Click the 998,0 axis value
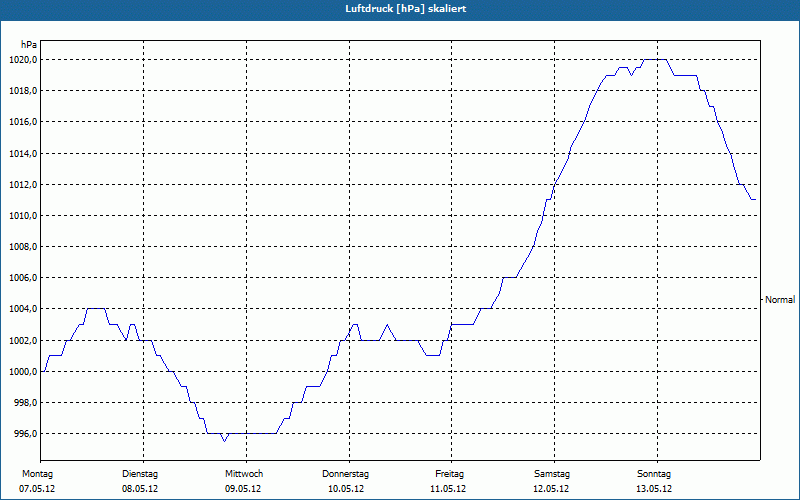This screenshot has width=800, height=500. (25, 403)
